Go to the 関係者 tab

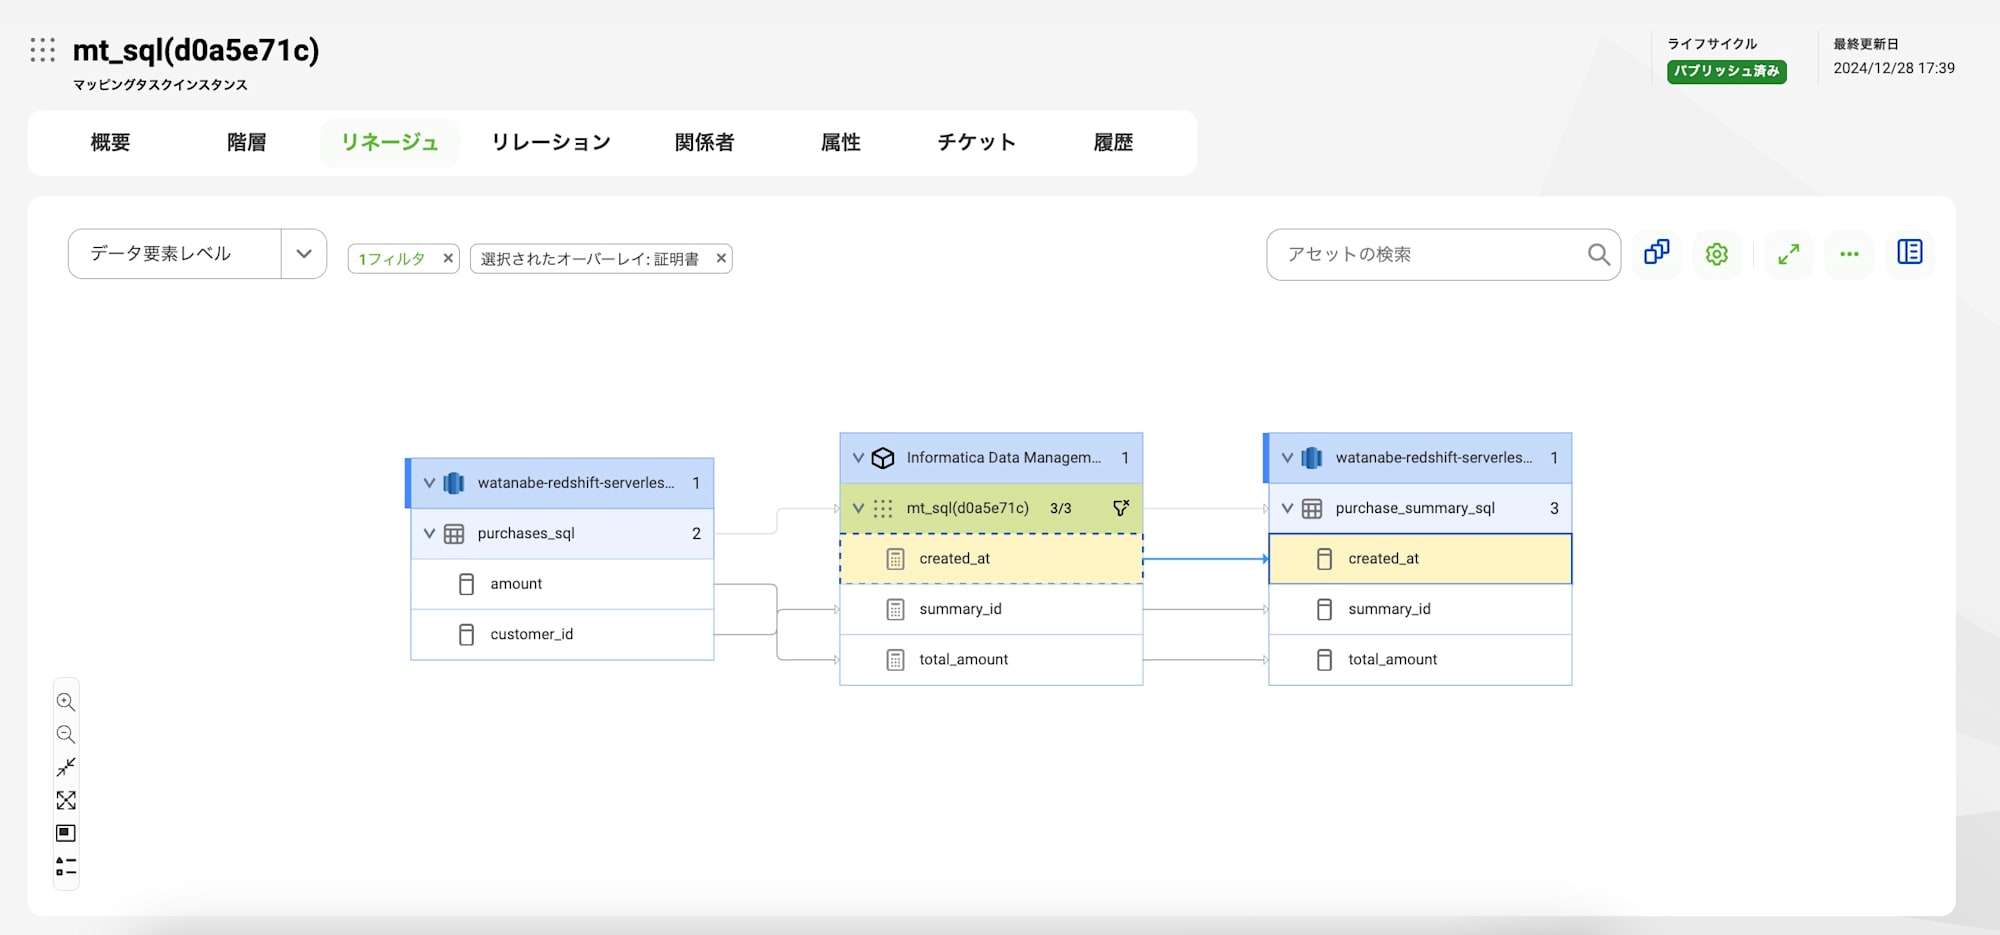click(x=705, y=142)
